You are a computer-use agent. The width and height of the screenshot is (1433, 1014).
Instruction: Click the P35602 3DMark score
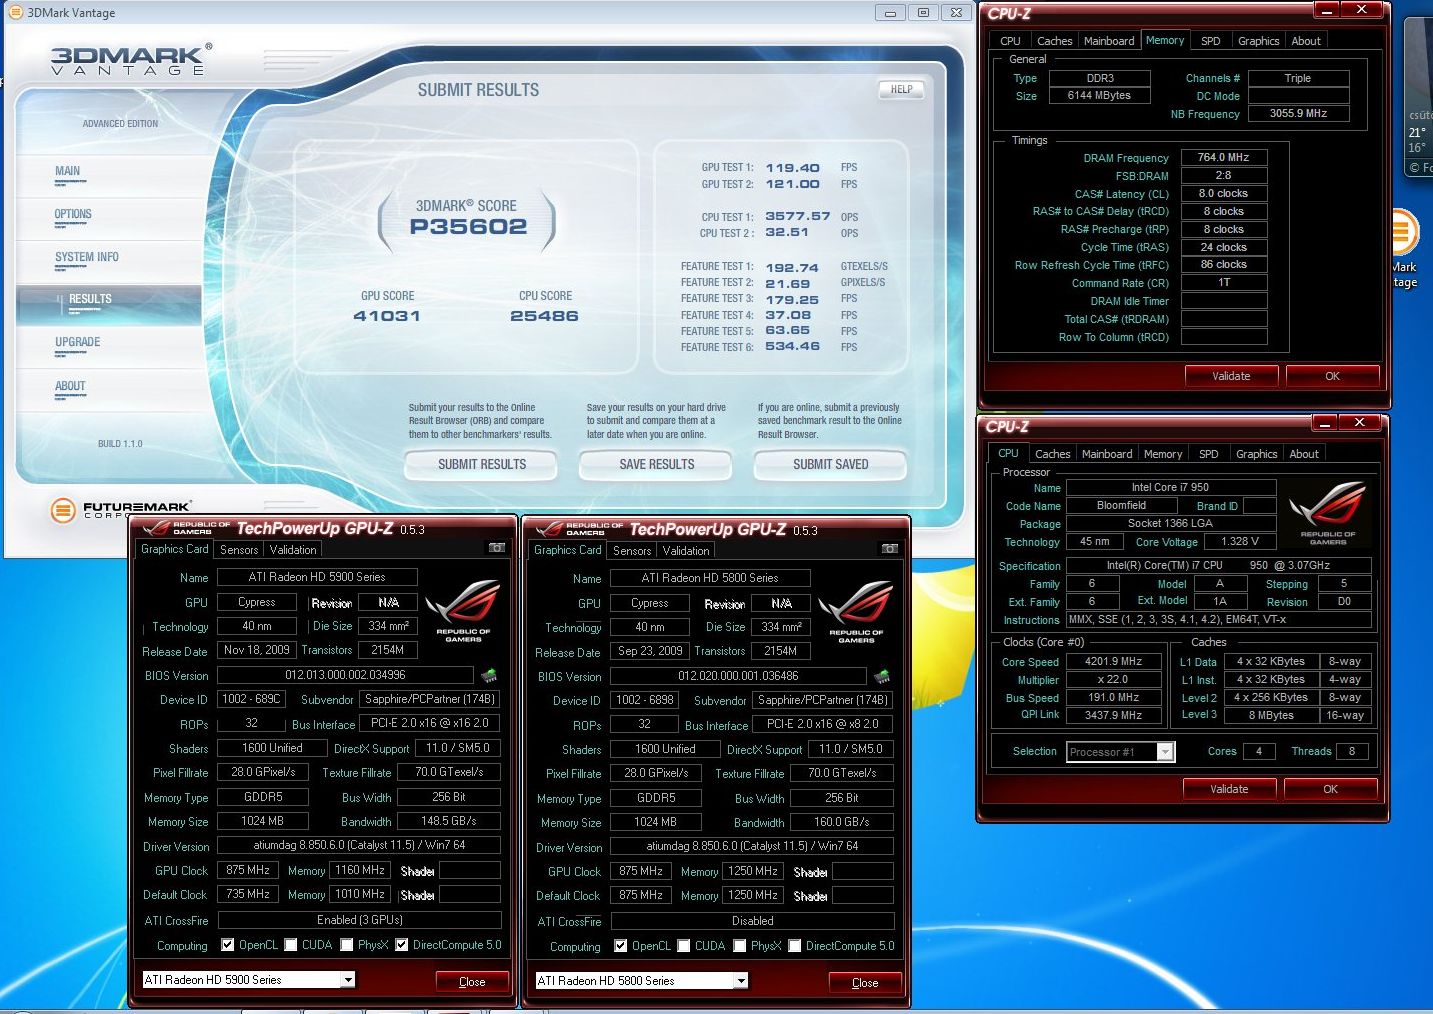coord(468,226)
